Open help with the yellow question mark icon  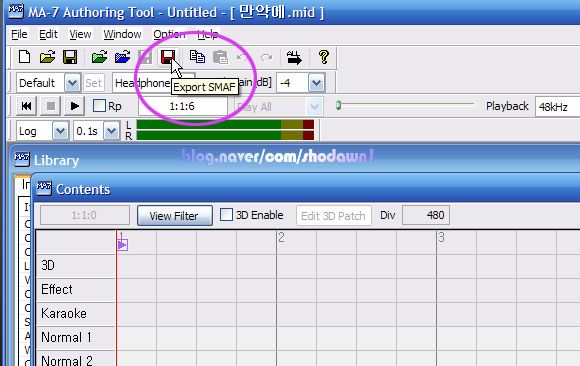[x=324, y=57]
